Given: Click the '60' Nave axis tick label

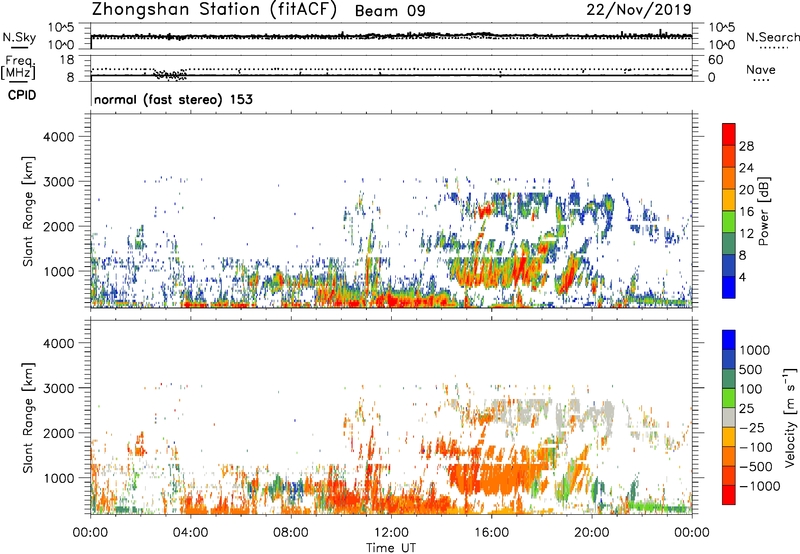Looking at the screenshot, I should click(x=715, y=60).
